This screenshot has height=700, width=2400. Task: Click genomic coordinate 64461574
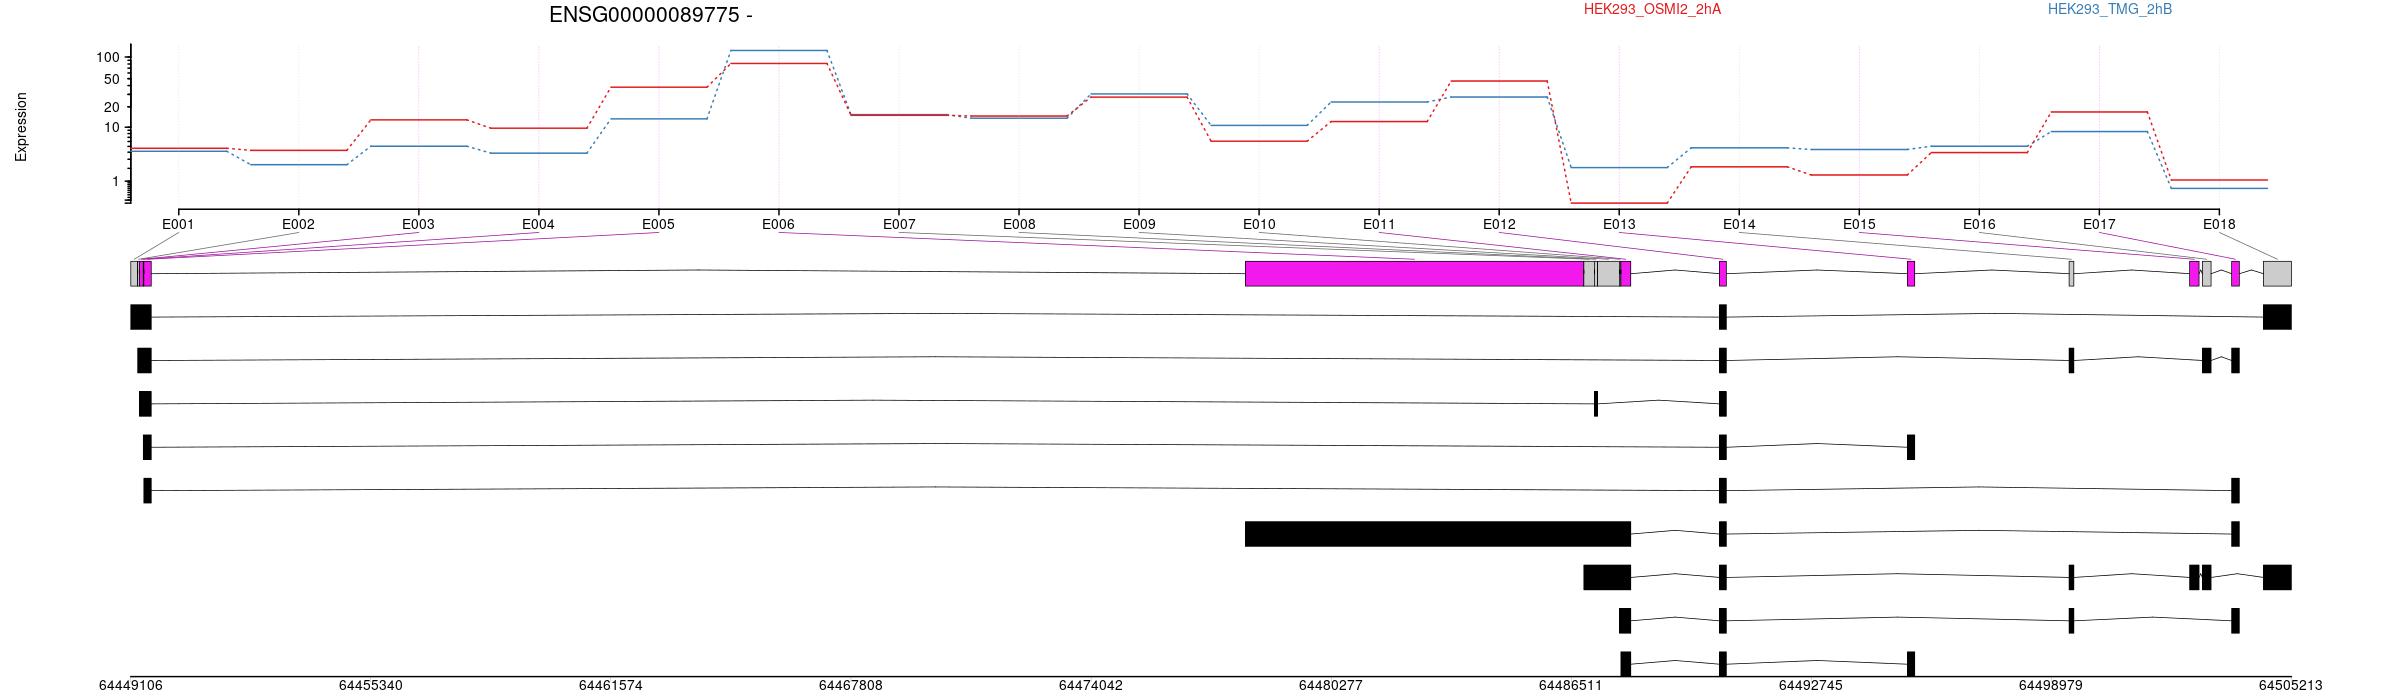click(611, 685)
